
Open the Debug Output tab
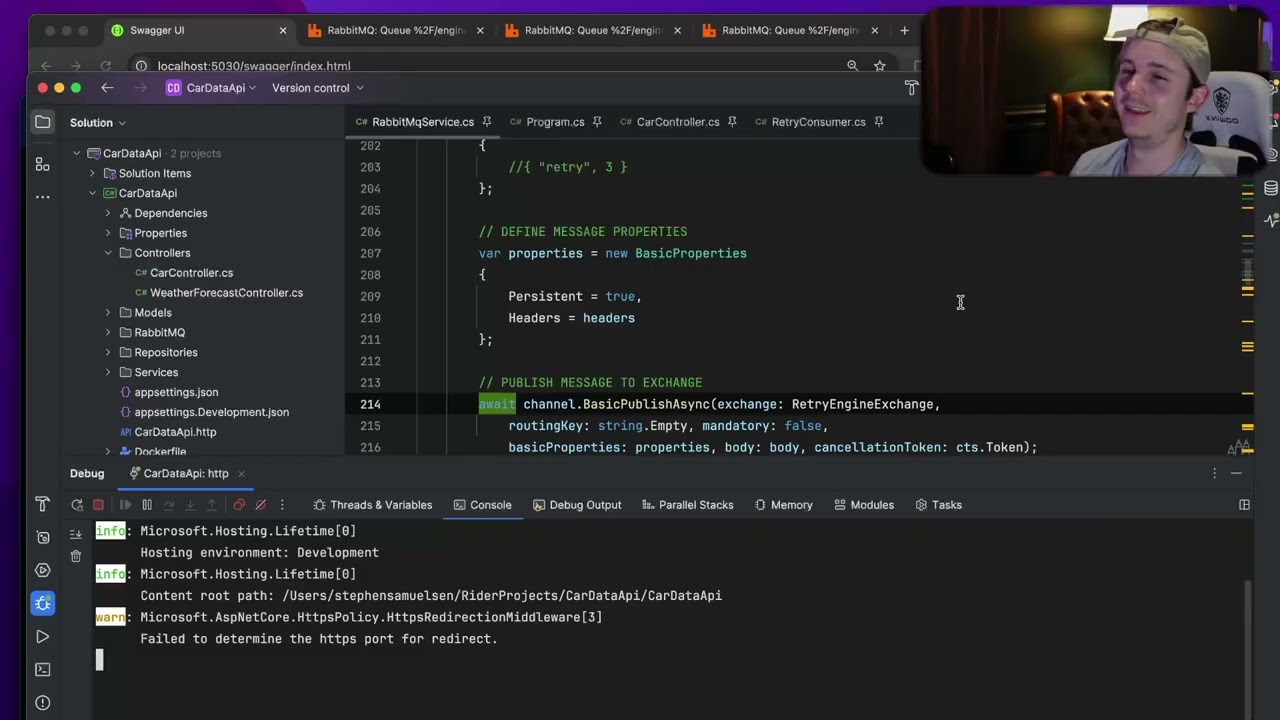[577, 505]
